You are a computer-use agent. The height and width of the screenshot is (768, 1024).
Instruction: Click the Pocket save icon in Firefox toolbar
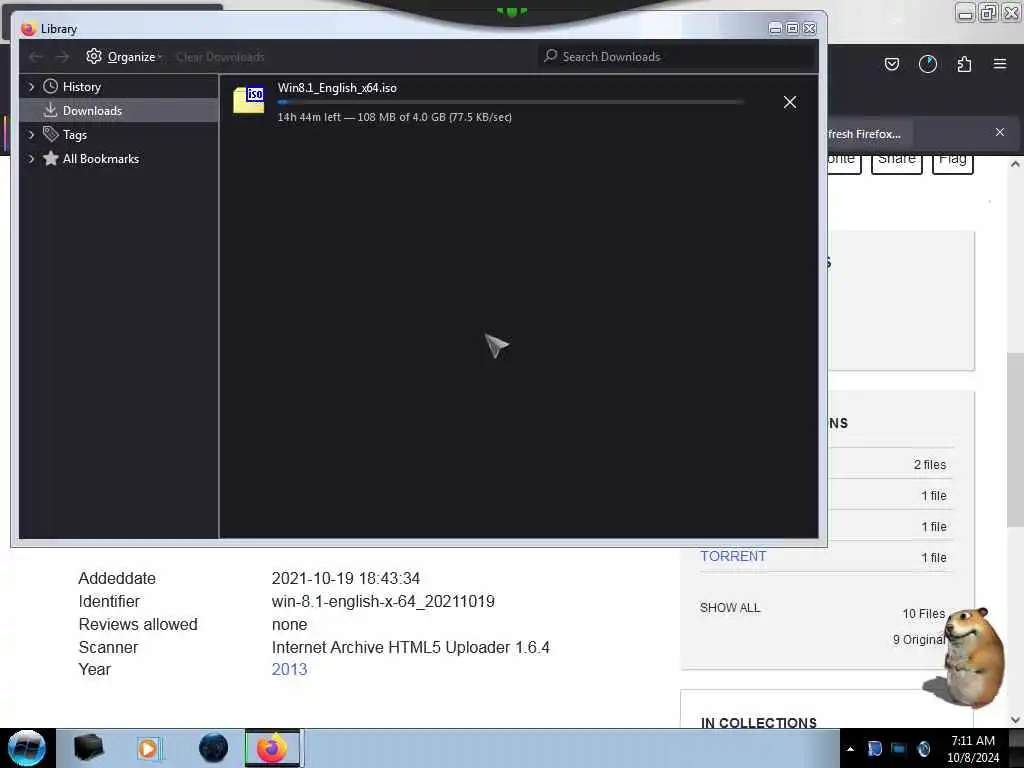tap(891, 64)
